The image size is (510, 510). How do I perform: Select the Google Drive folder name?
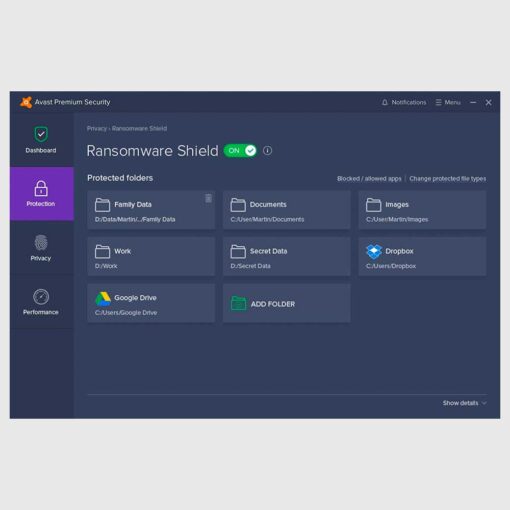pos(135,298)
